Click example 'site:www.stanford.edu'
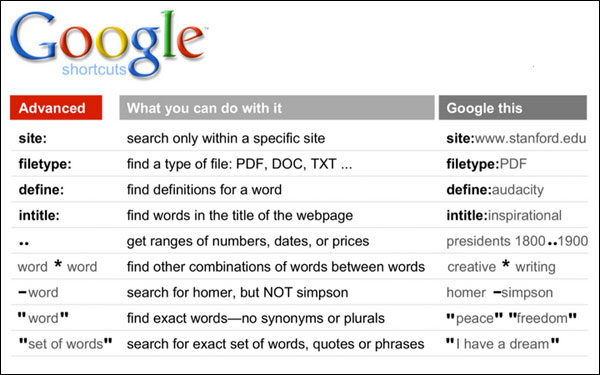Viewport: 600px width, 375px height. point(516,138)
